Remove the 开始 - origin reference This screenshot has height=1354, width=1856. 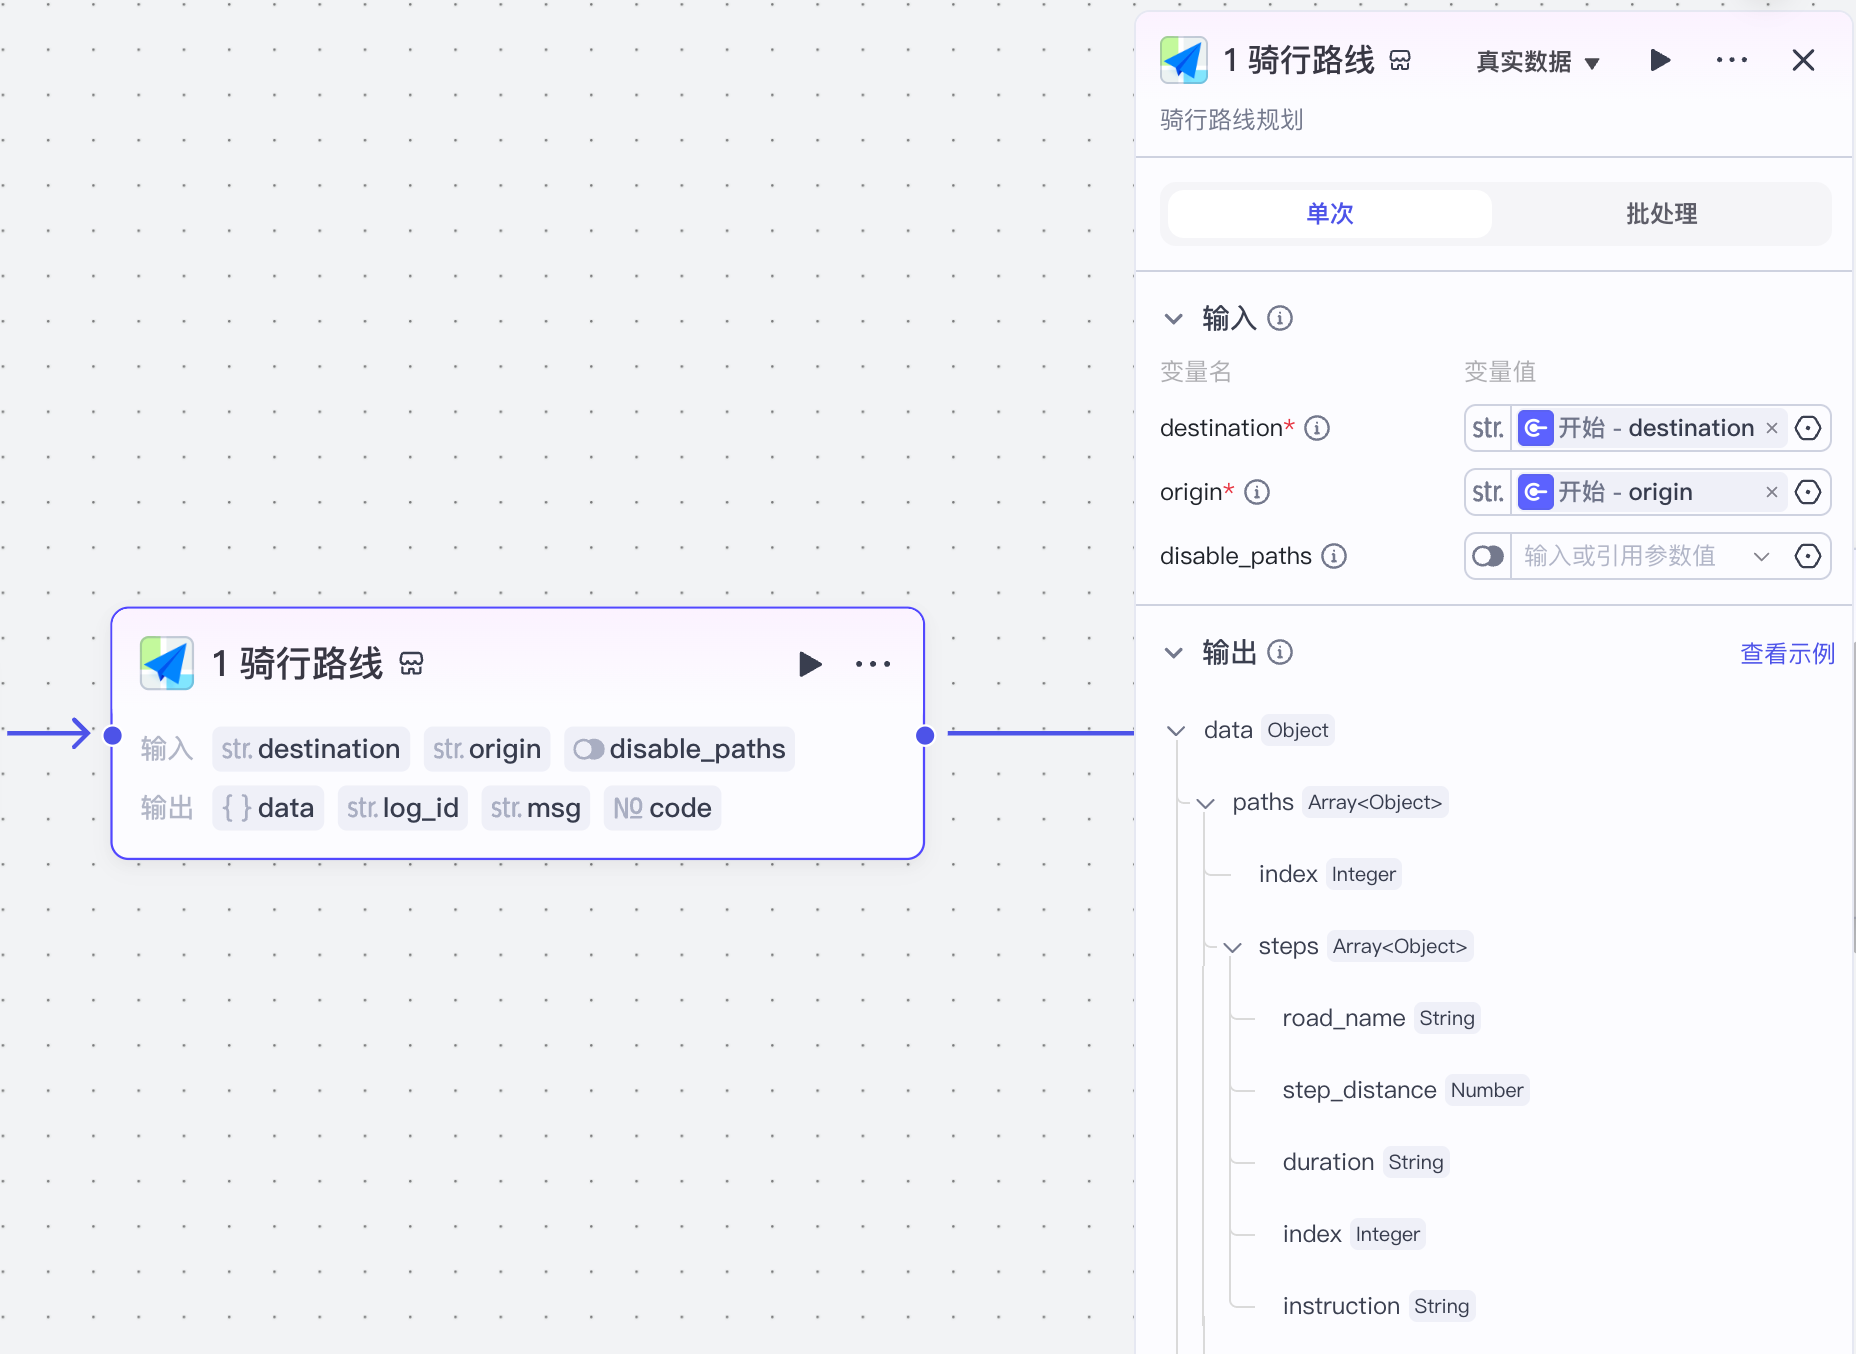coord(1772,492)
